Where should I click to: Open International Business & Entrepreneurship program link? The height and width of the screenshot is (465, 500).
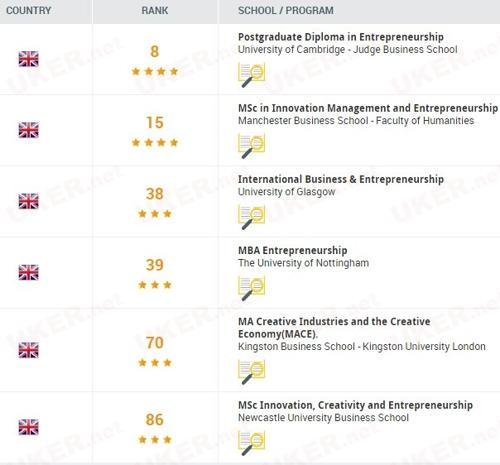[341, 179]
